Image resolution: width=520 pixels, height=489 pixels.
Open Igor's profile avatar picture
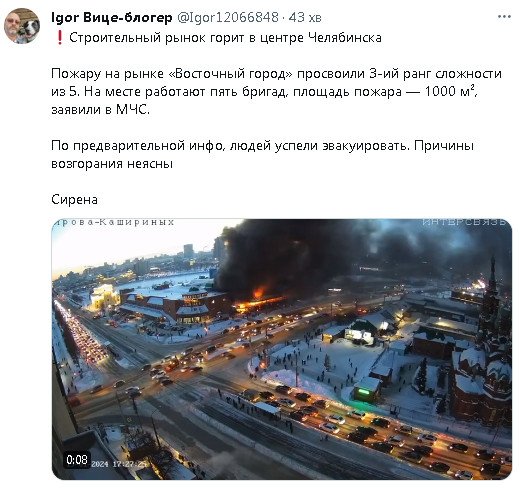pyautogui.click(x=22, y=26)
